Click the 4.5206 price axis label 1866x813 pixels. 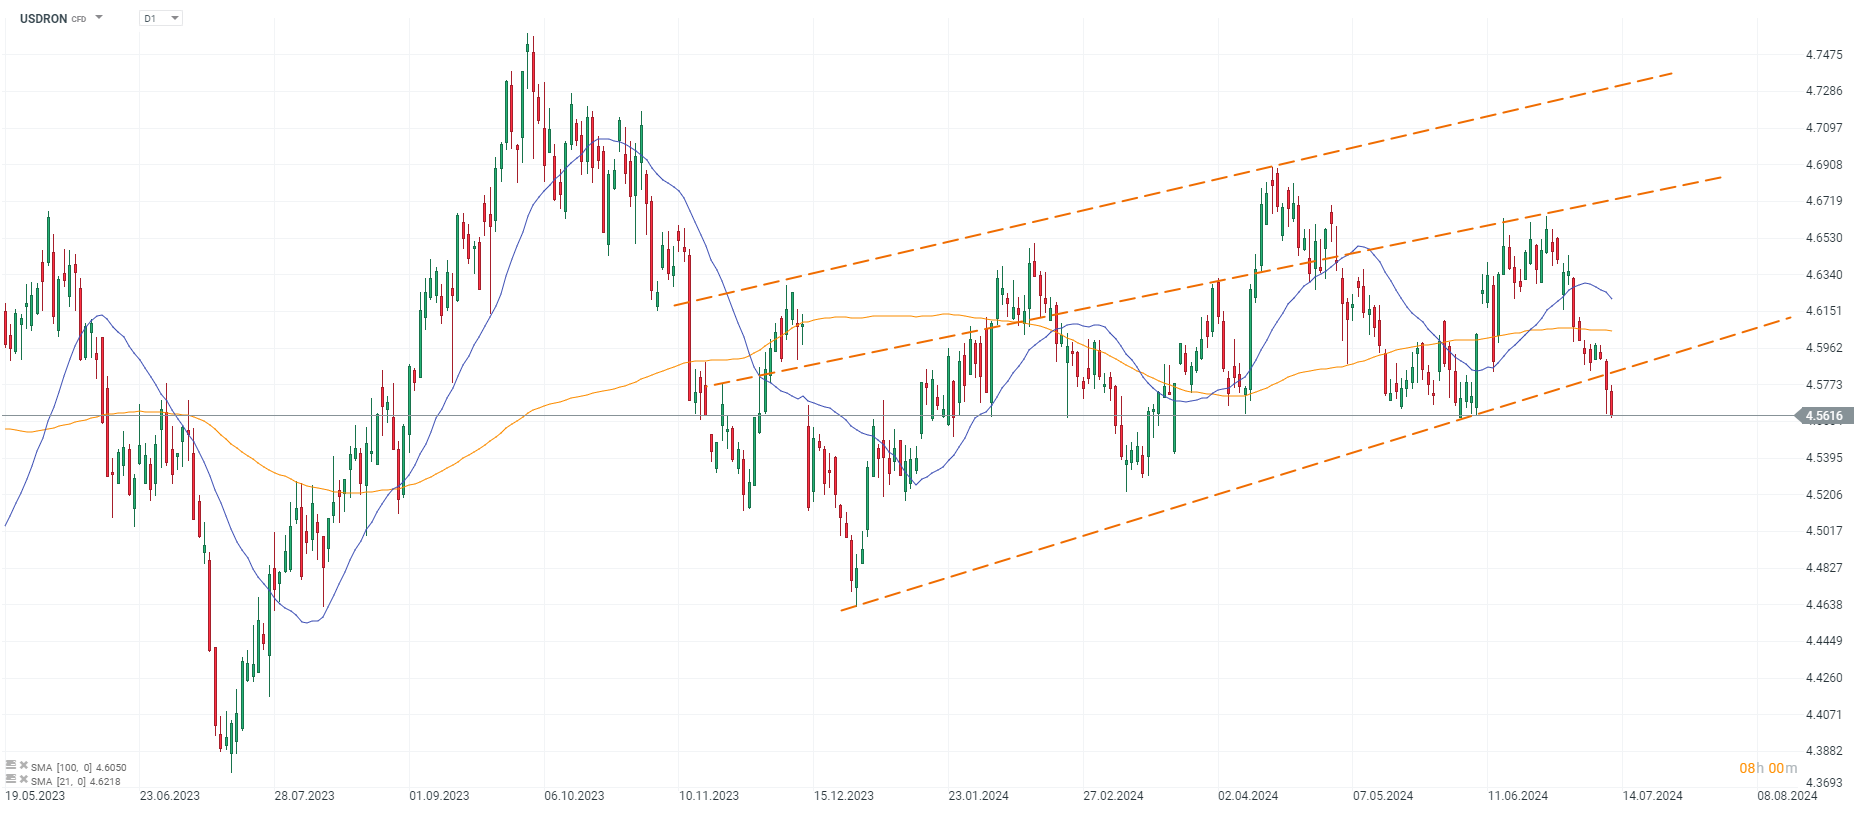(x=1824, y=494)
